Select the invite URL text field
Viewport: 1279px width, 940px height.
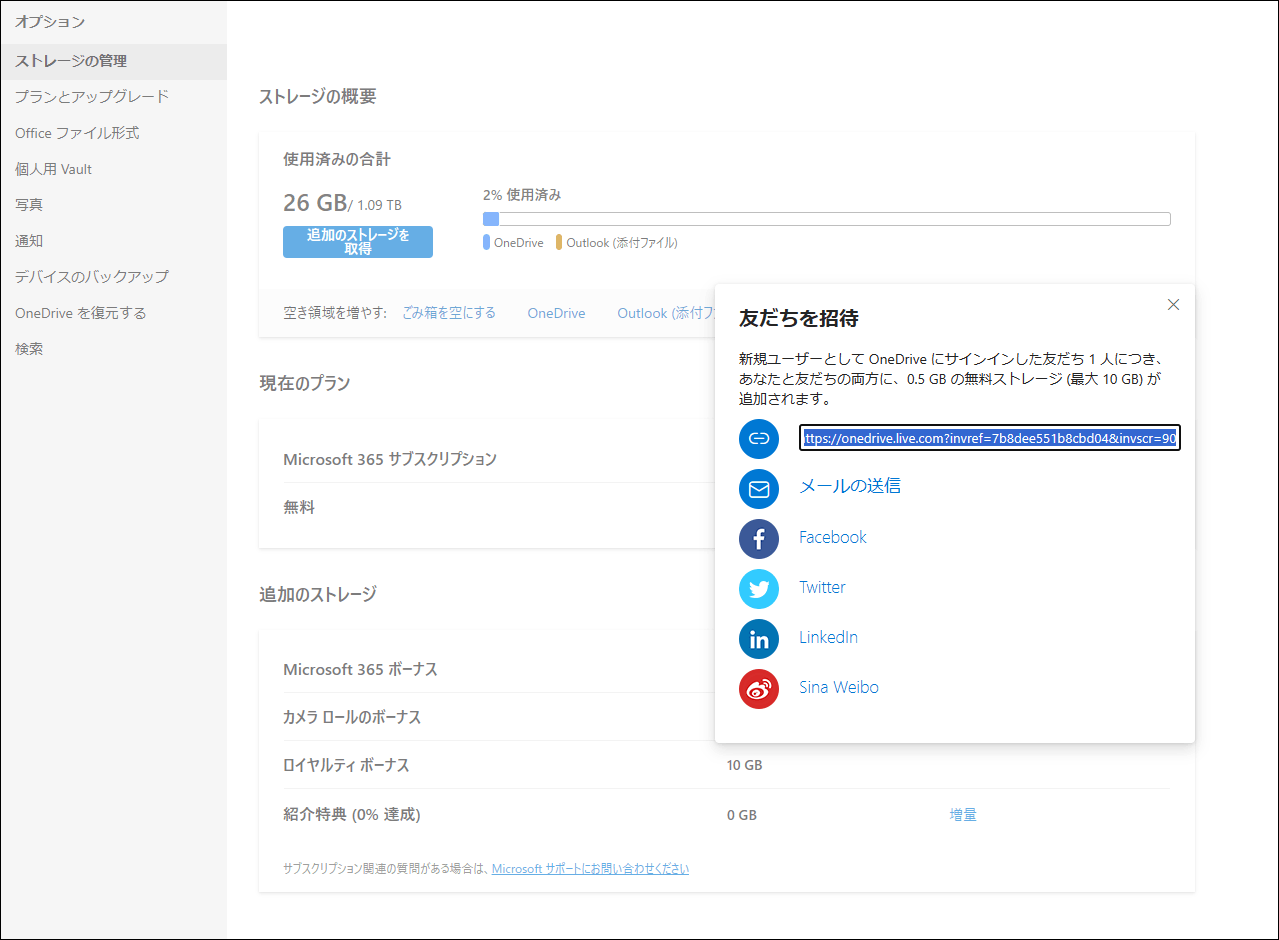pyautogui.click(x=990, y=438)
